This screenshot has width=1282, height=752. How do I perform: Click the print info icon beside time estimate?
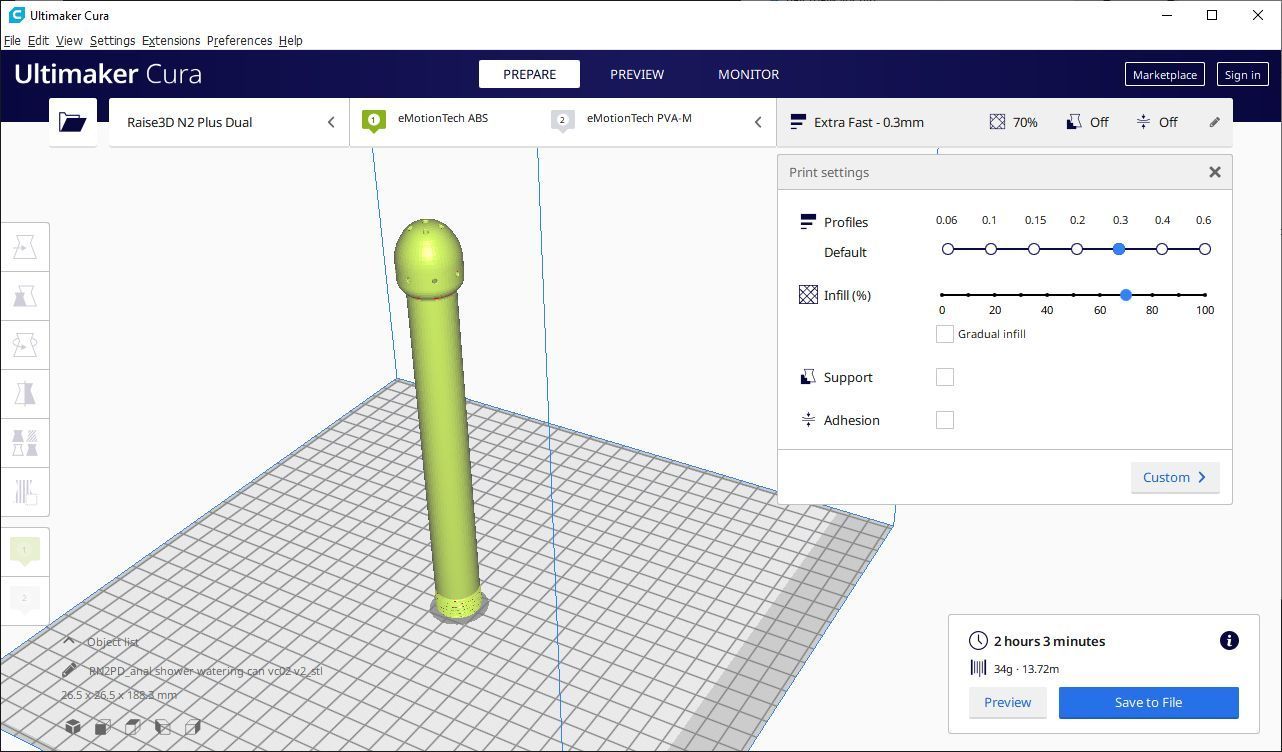[1229, 641]
